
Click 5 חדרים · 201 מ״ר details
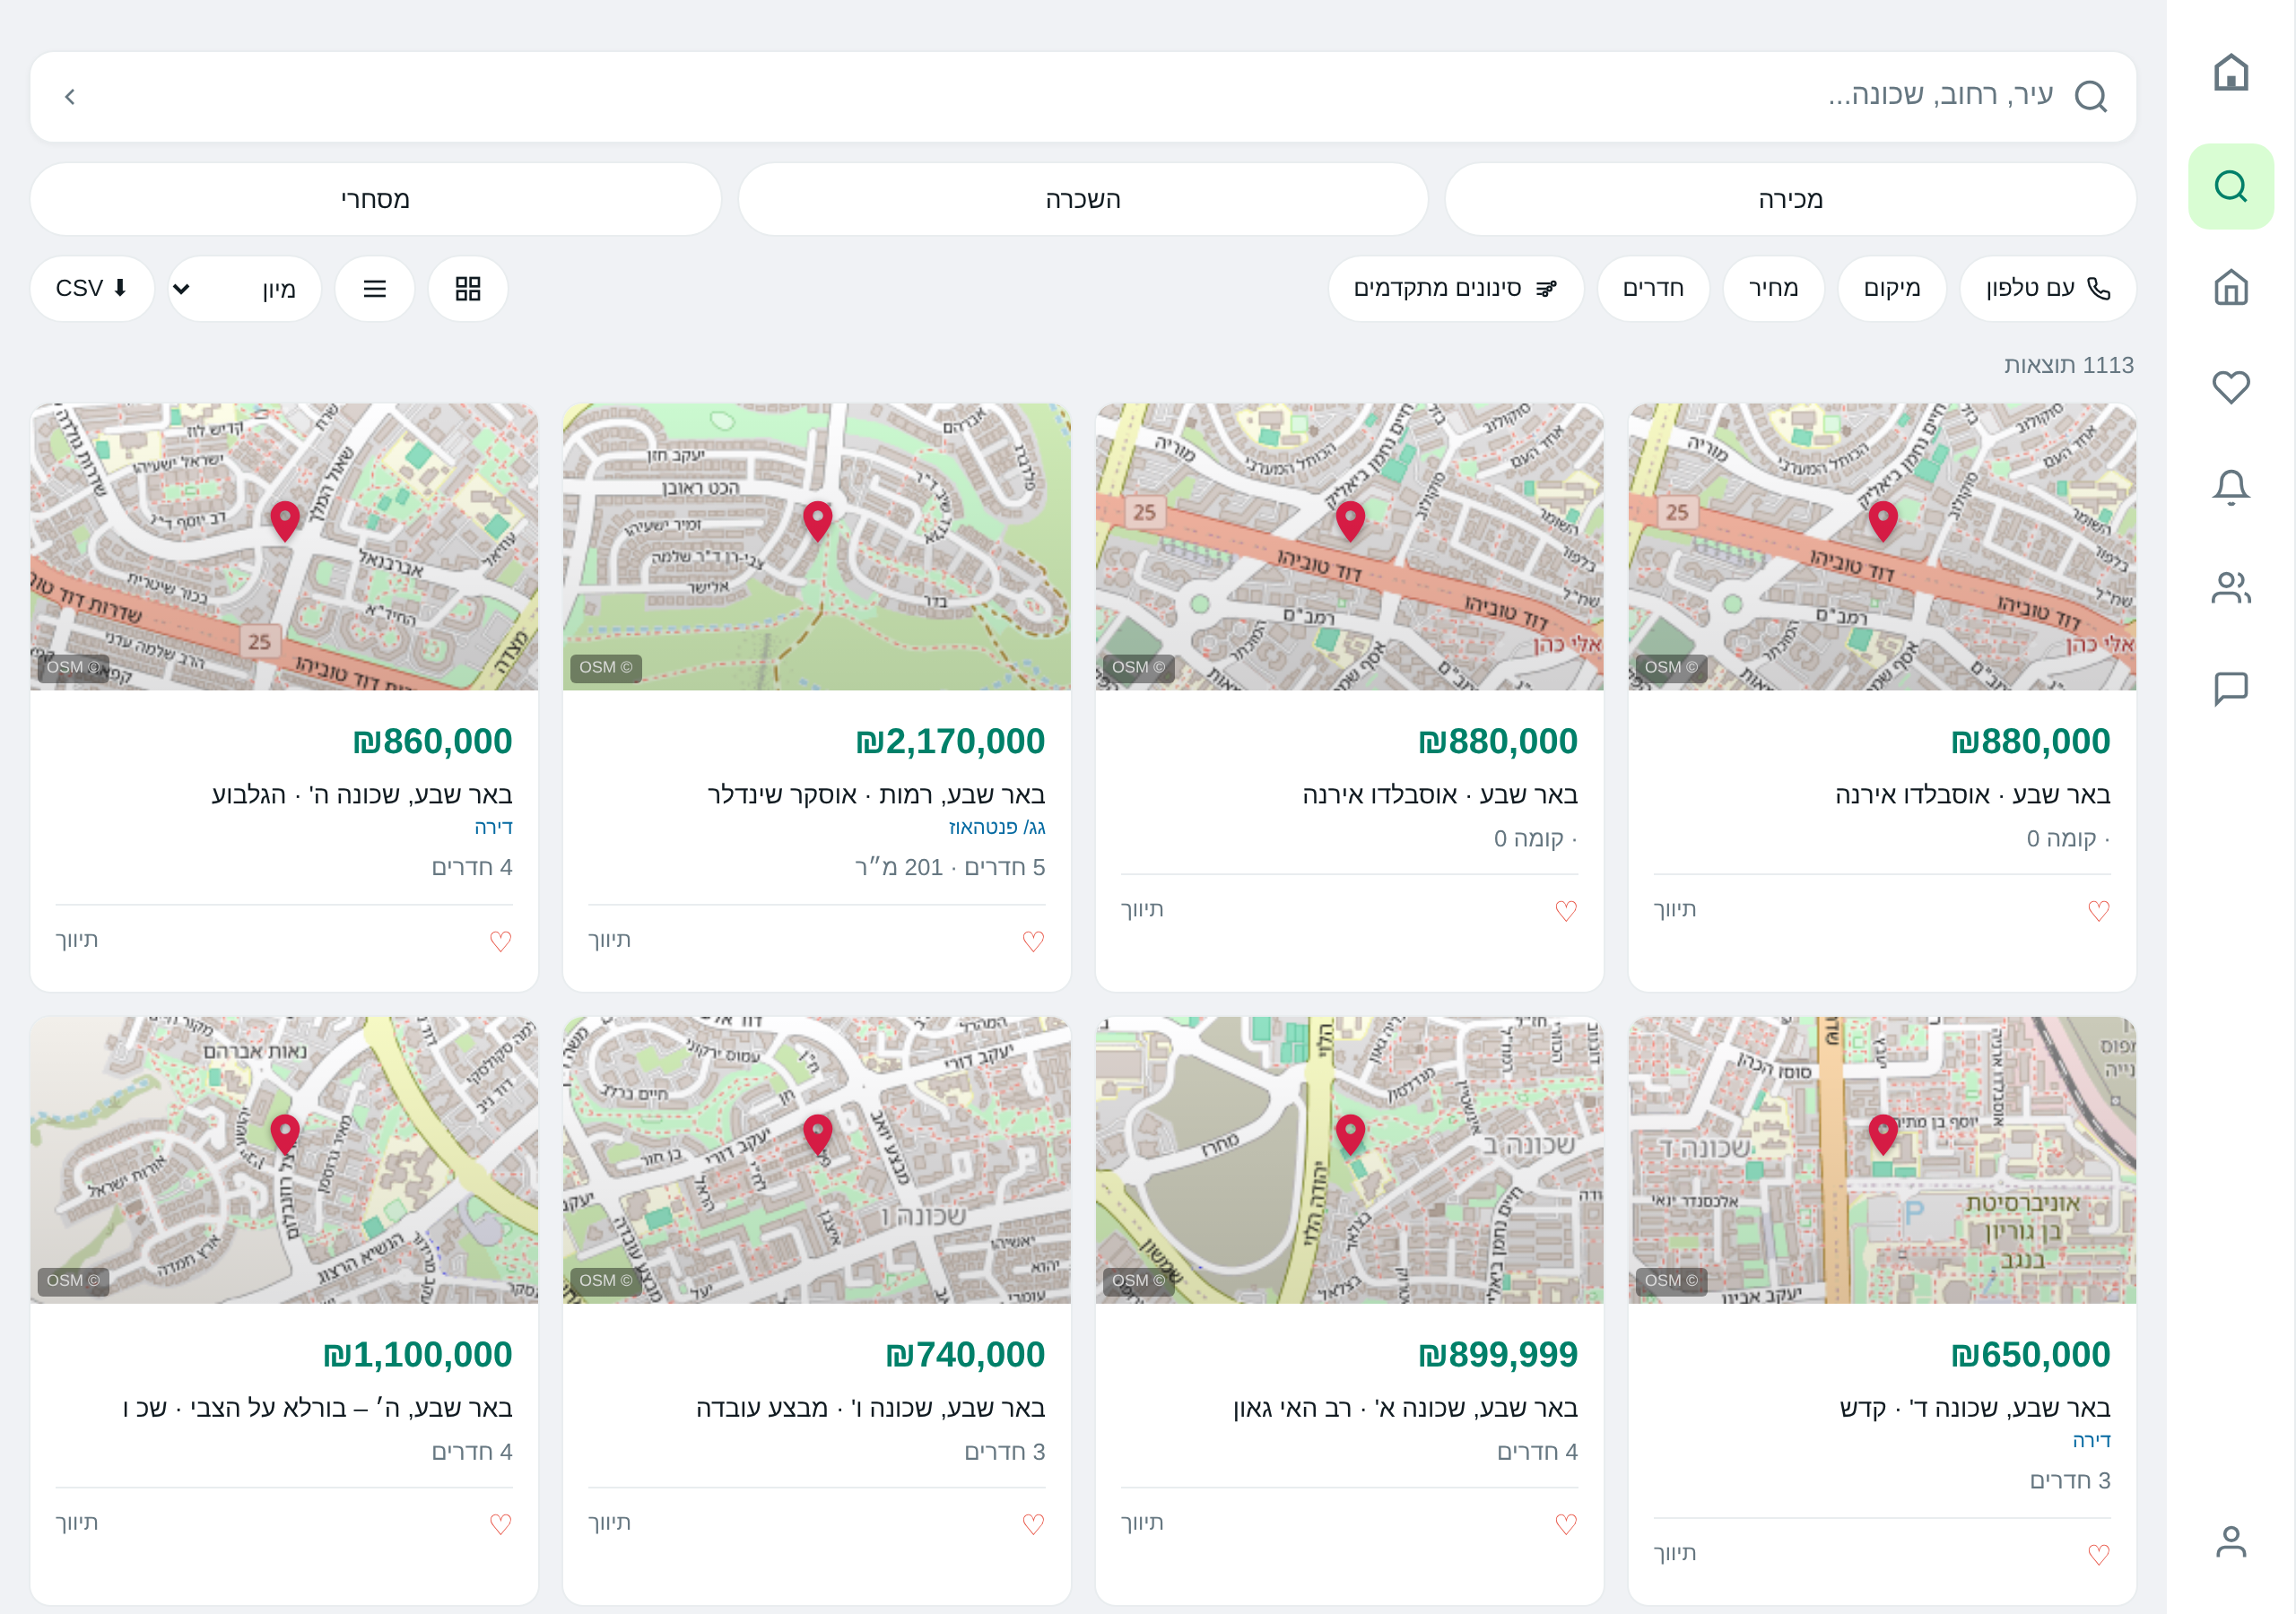[949, 867]
